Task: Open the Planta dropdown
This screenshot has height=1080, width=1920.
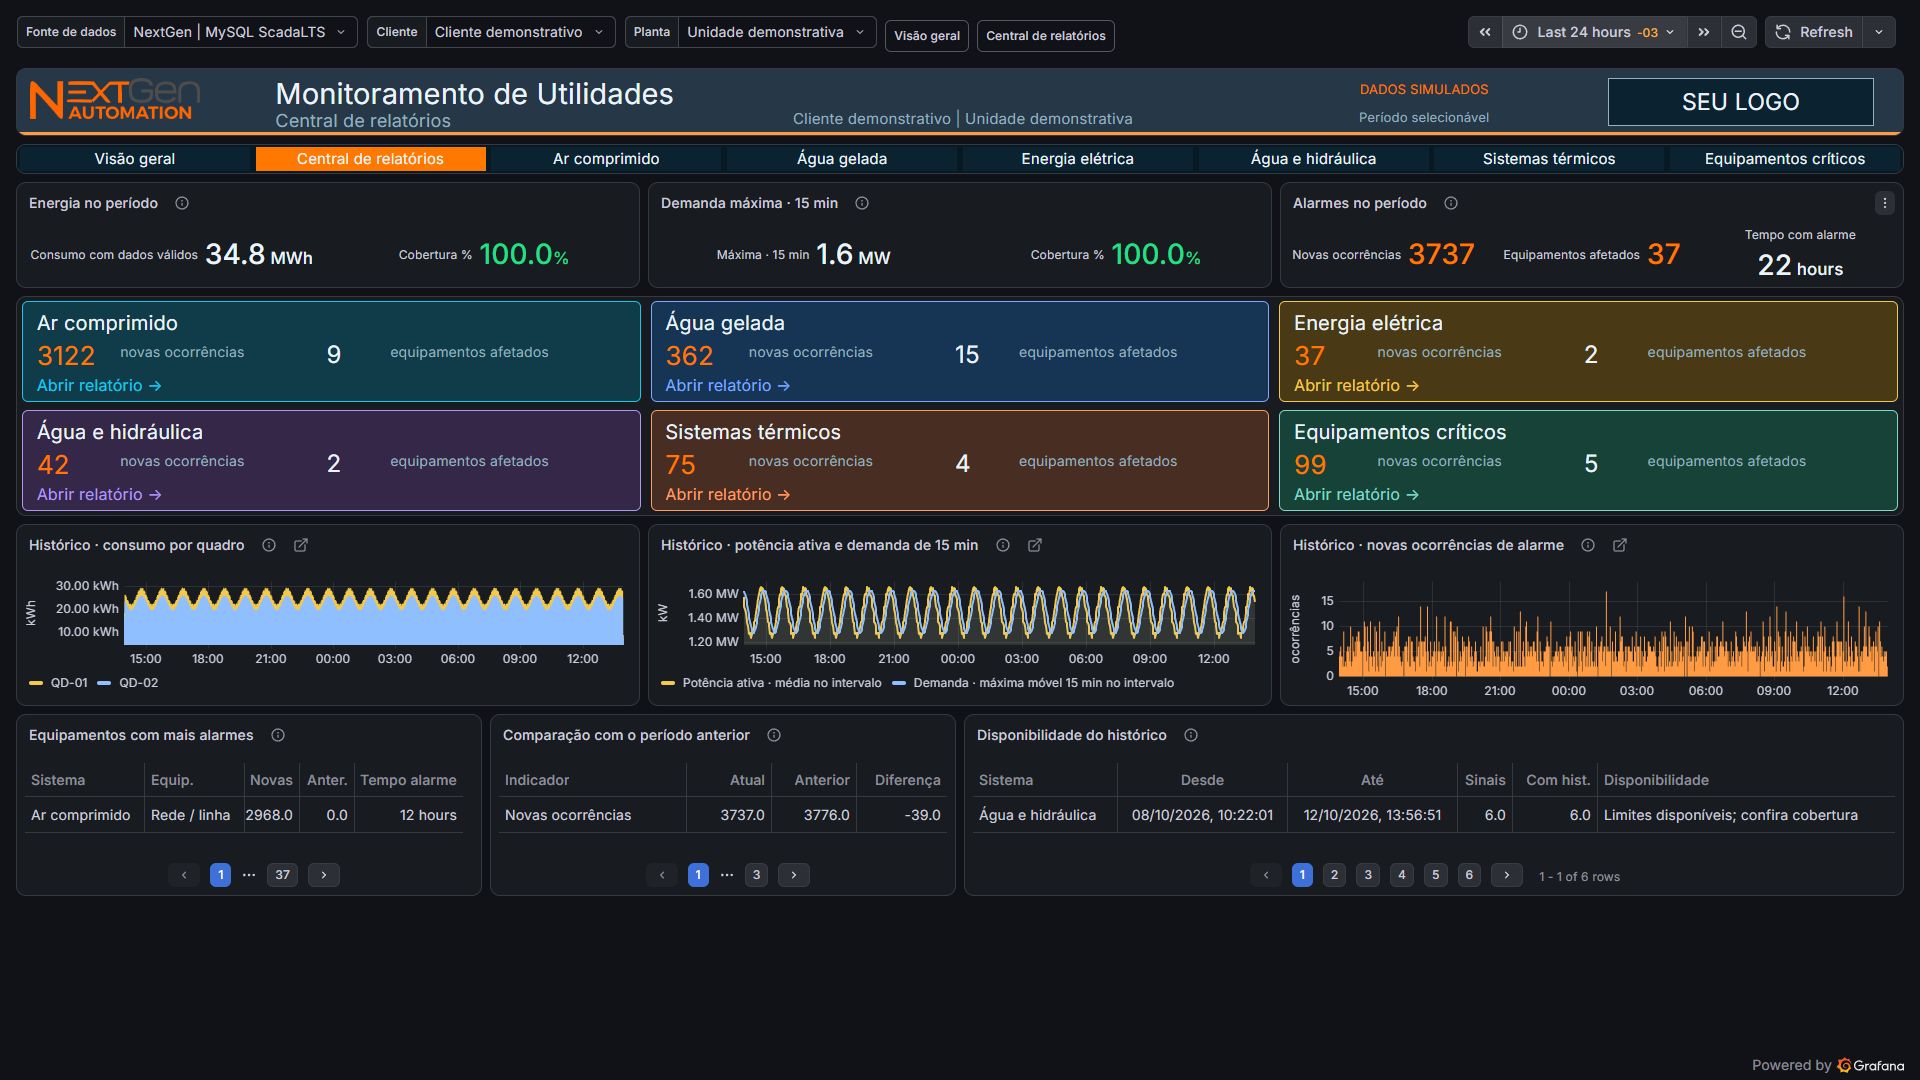Action: tap(776, 32)
